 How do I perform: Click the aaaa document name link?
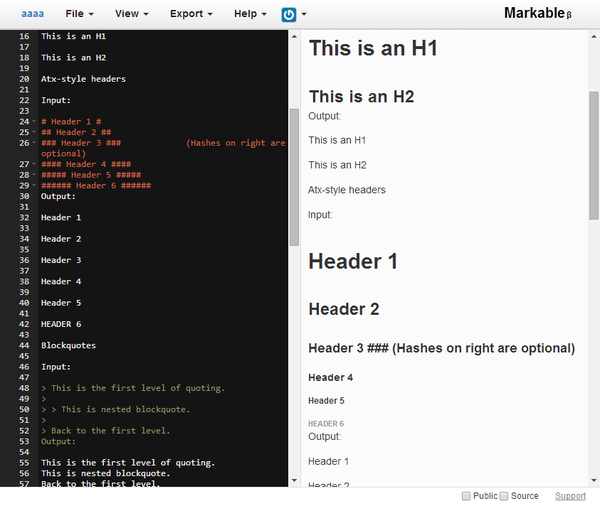(33, 14)
